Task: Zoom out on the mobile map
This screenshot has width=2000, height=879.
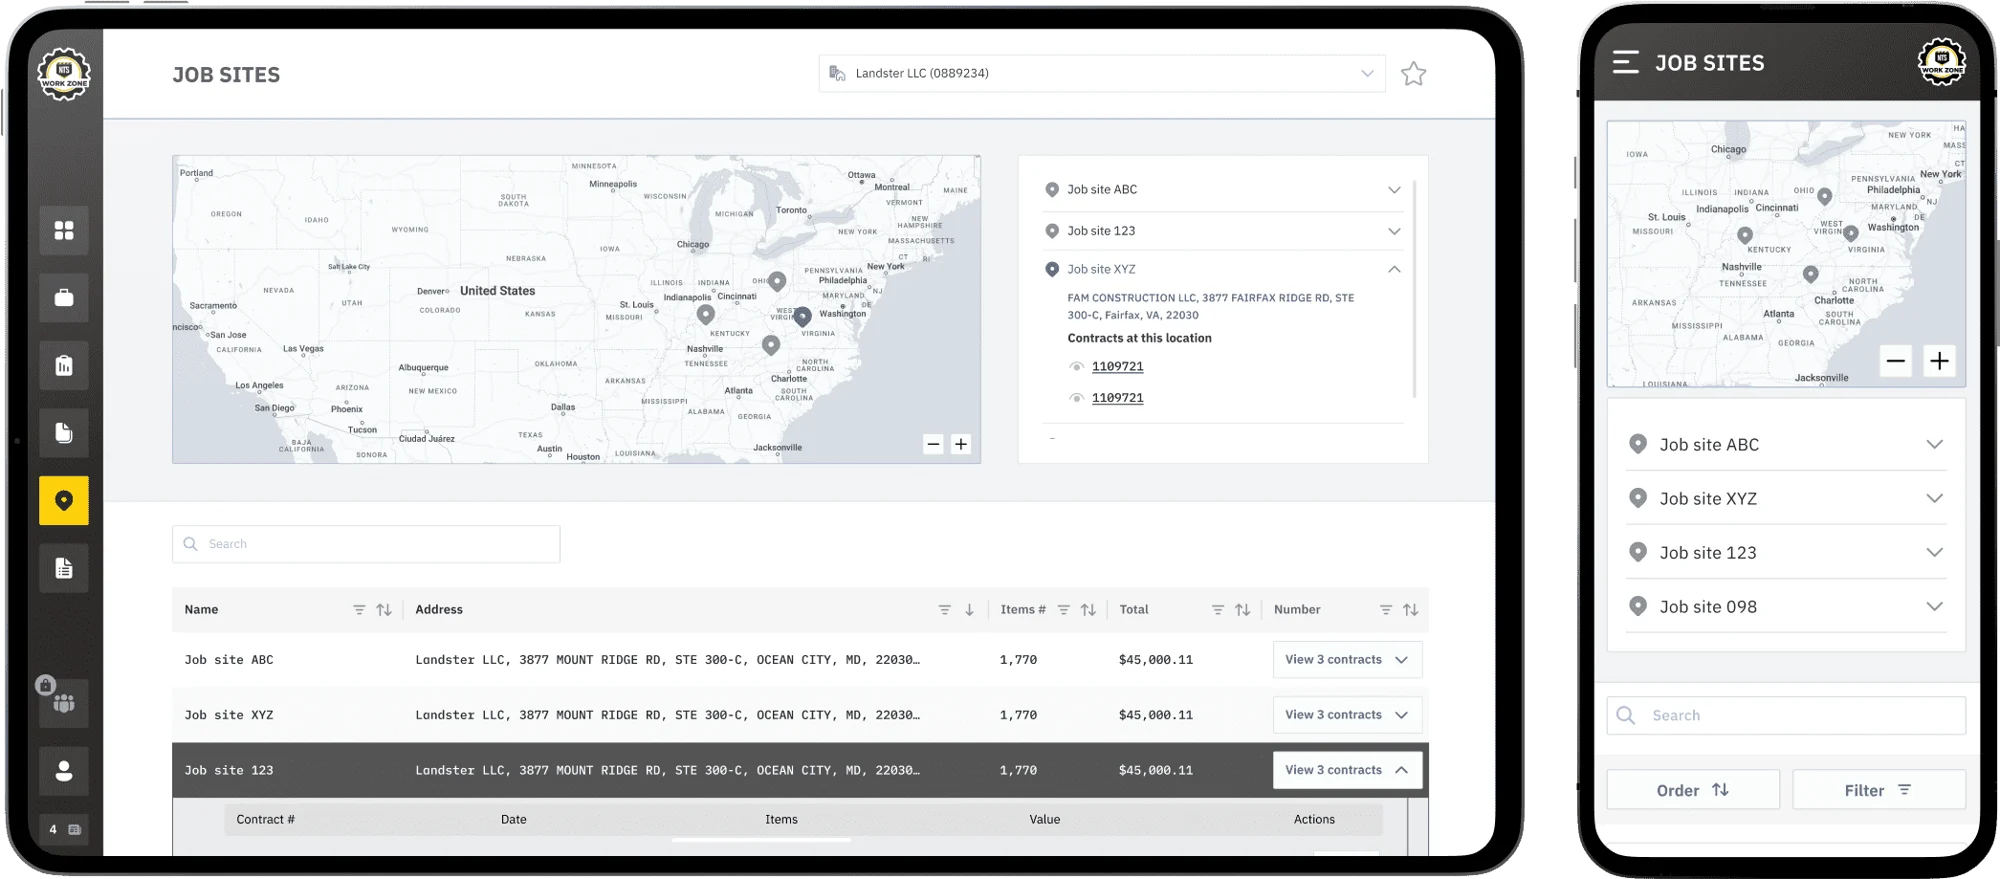Action: 1895,361
